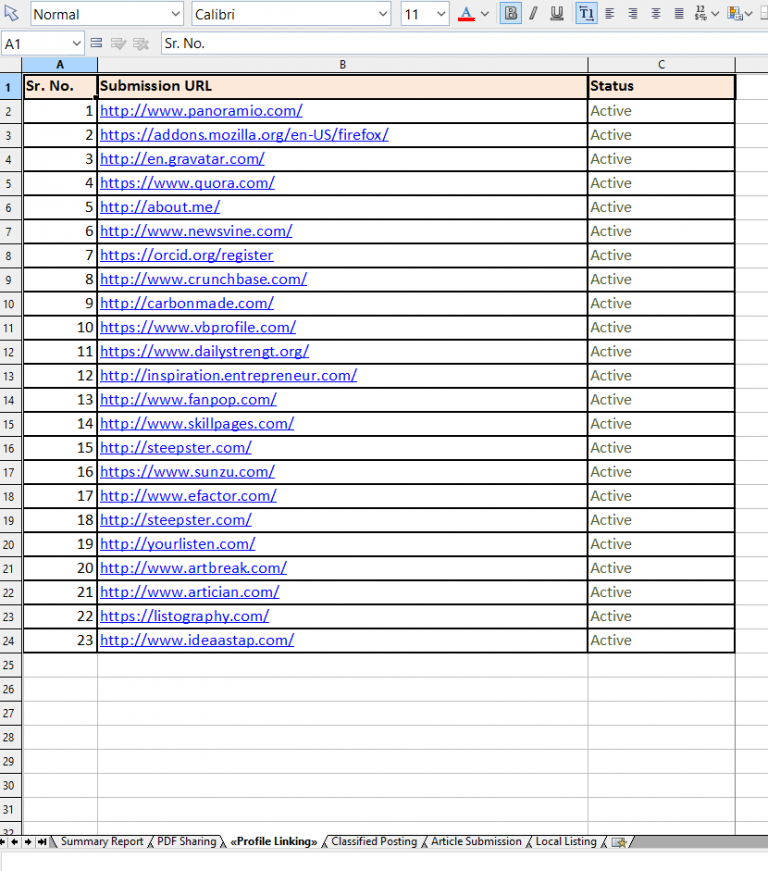Switch to the Local Listing sheet tab

click(x=566, y=842)
